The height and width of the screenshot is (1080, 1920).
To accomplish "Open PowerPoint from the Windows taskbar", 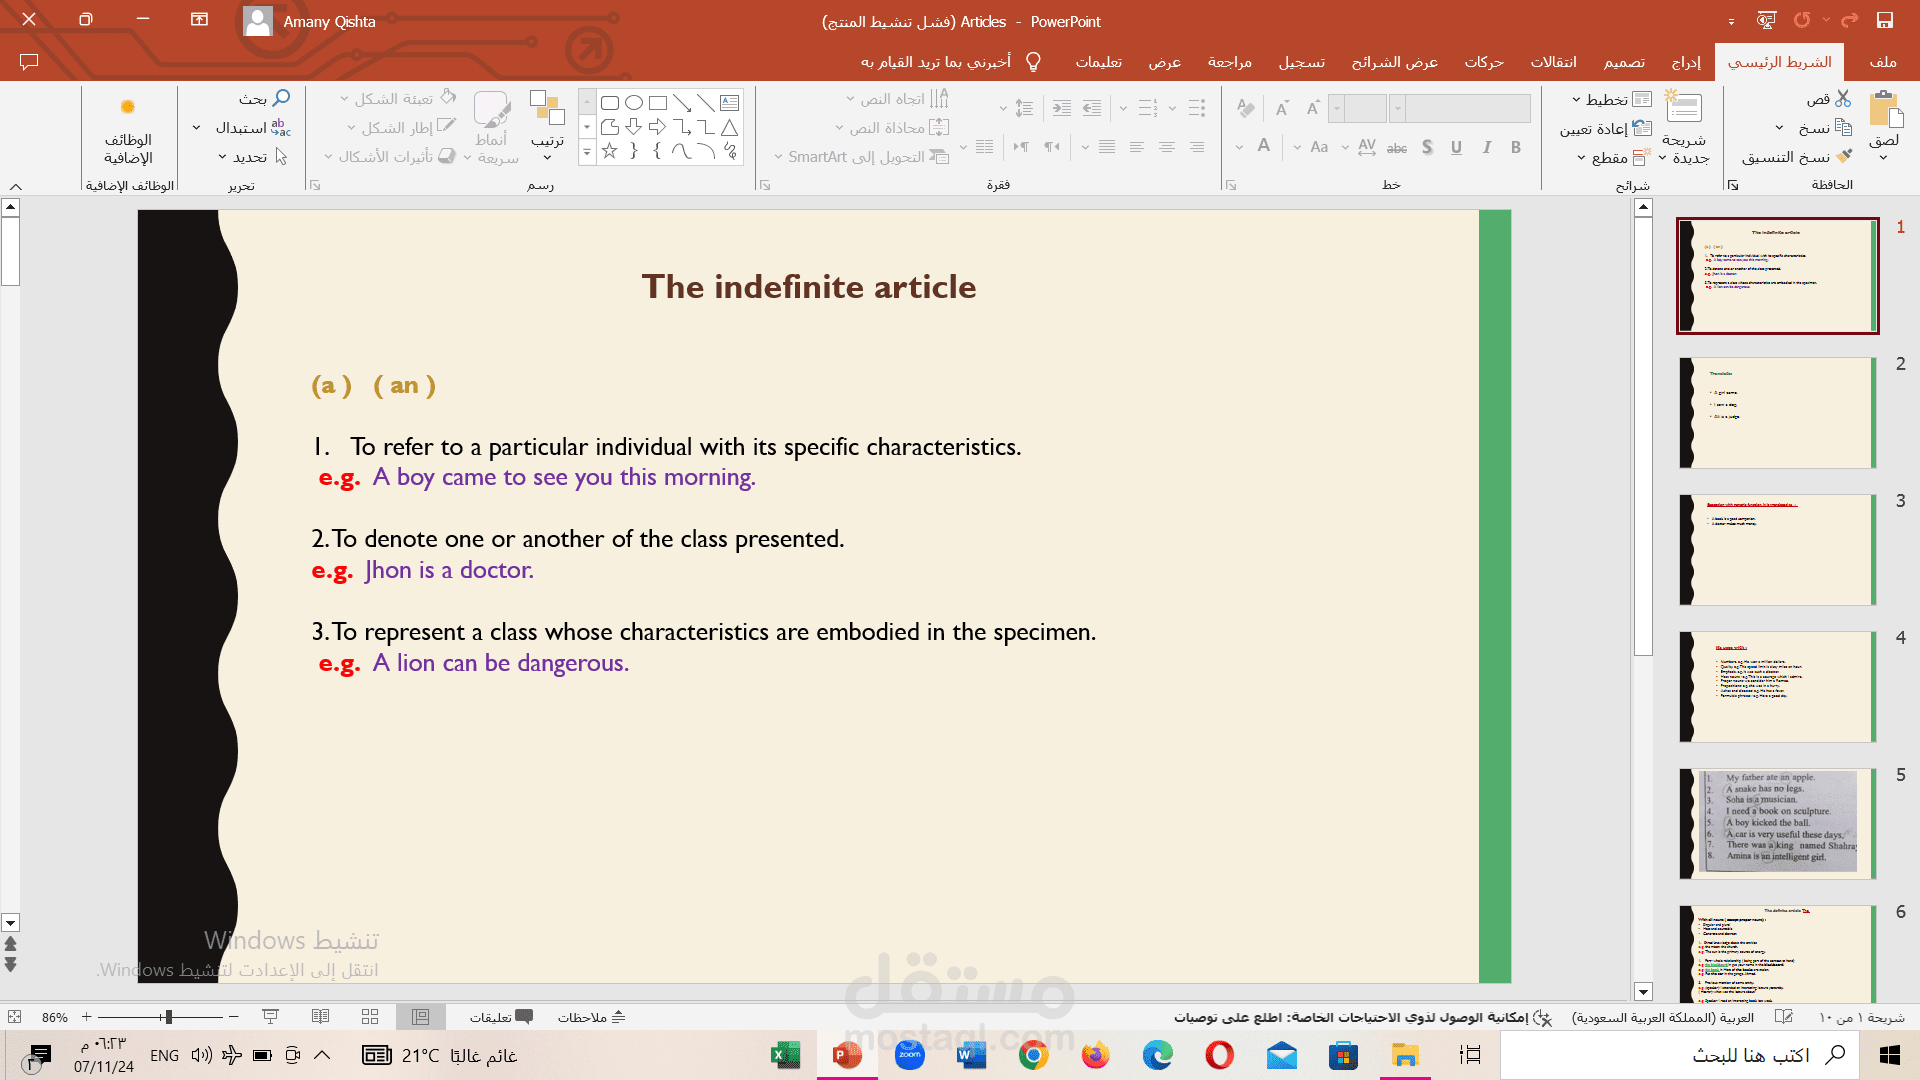I will coord(847,1055).
